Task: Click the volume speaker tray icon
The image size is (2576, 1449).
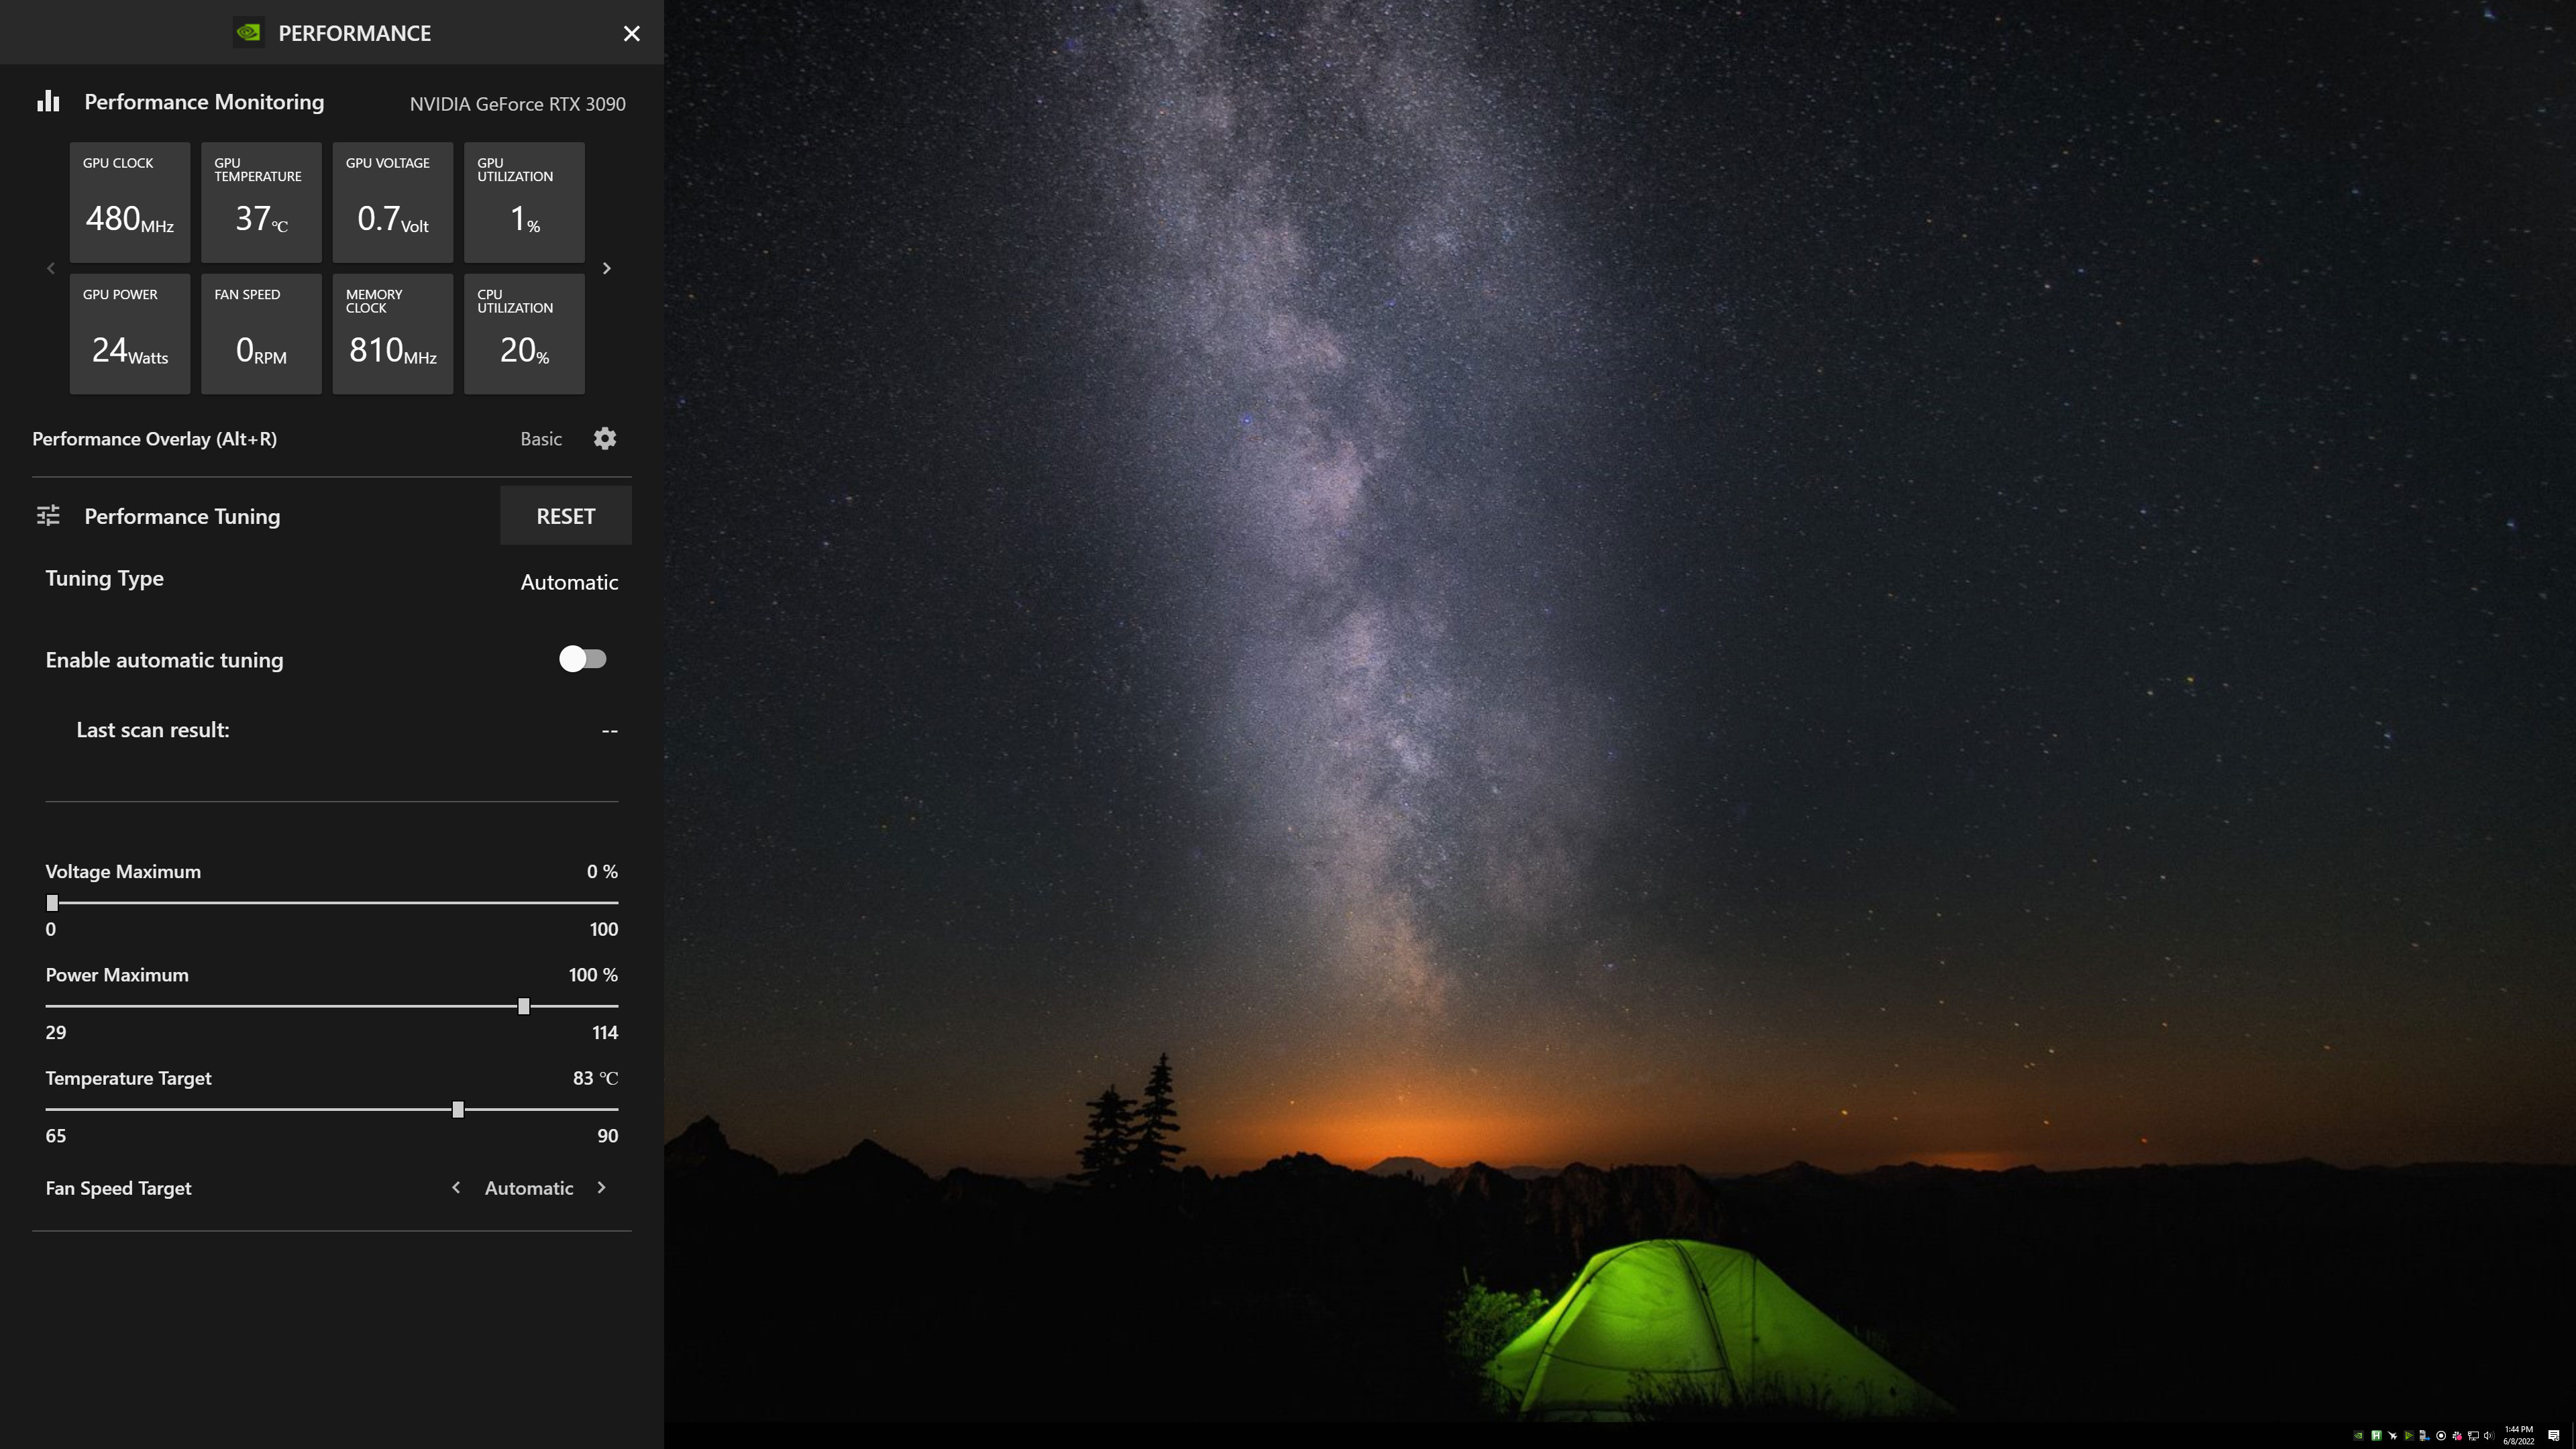Action: pyautogui.click(x=2488, y=1436)
